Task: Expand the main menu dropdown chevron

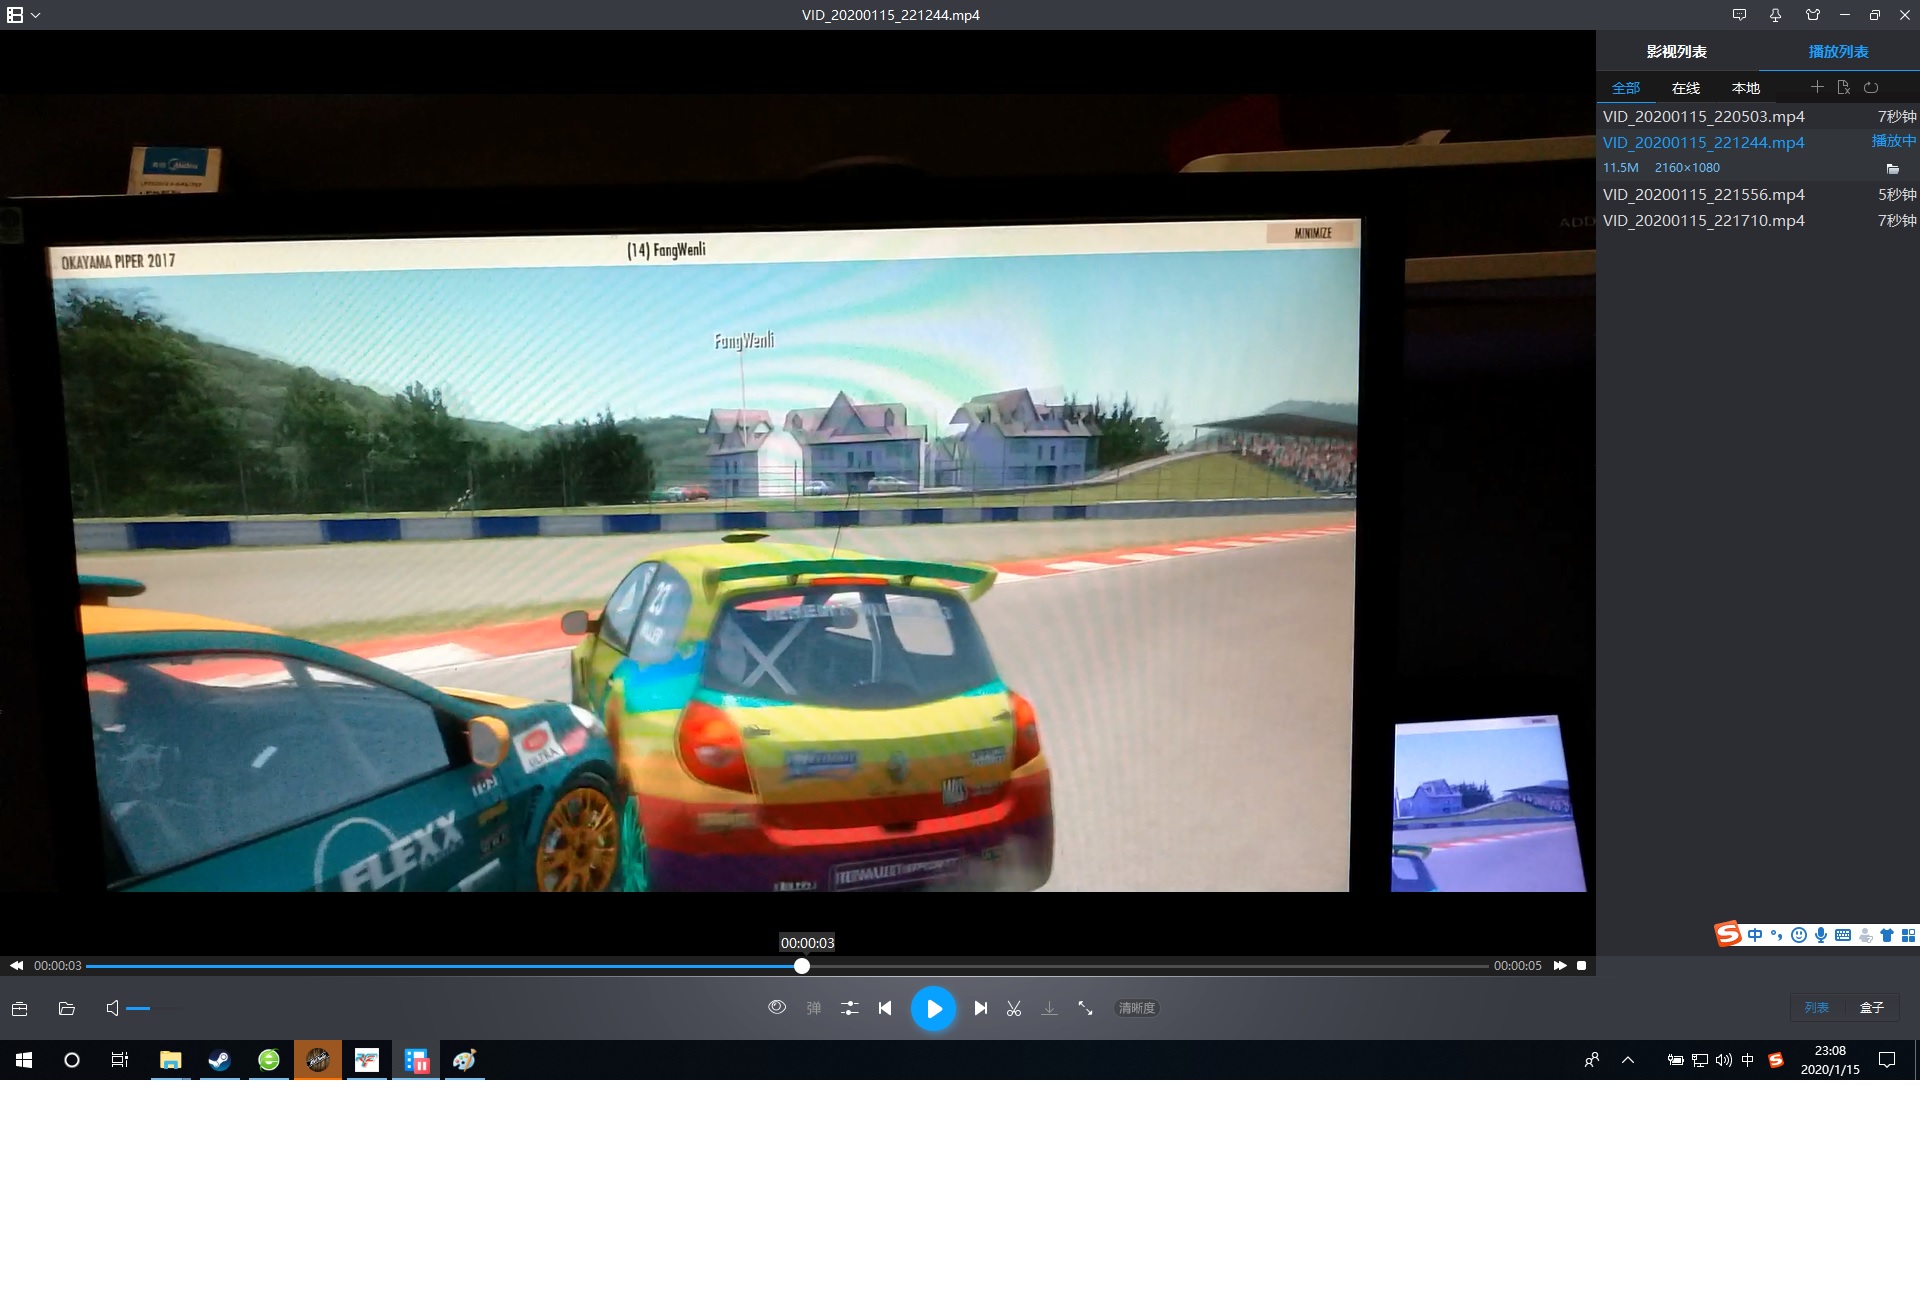Action: click(x=36, y=15)
